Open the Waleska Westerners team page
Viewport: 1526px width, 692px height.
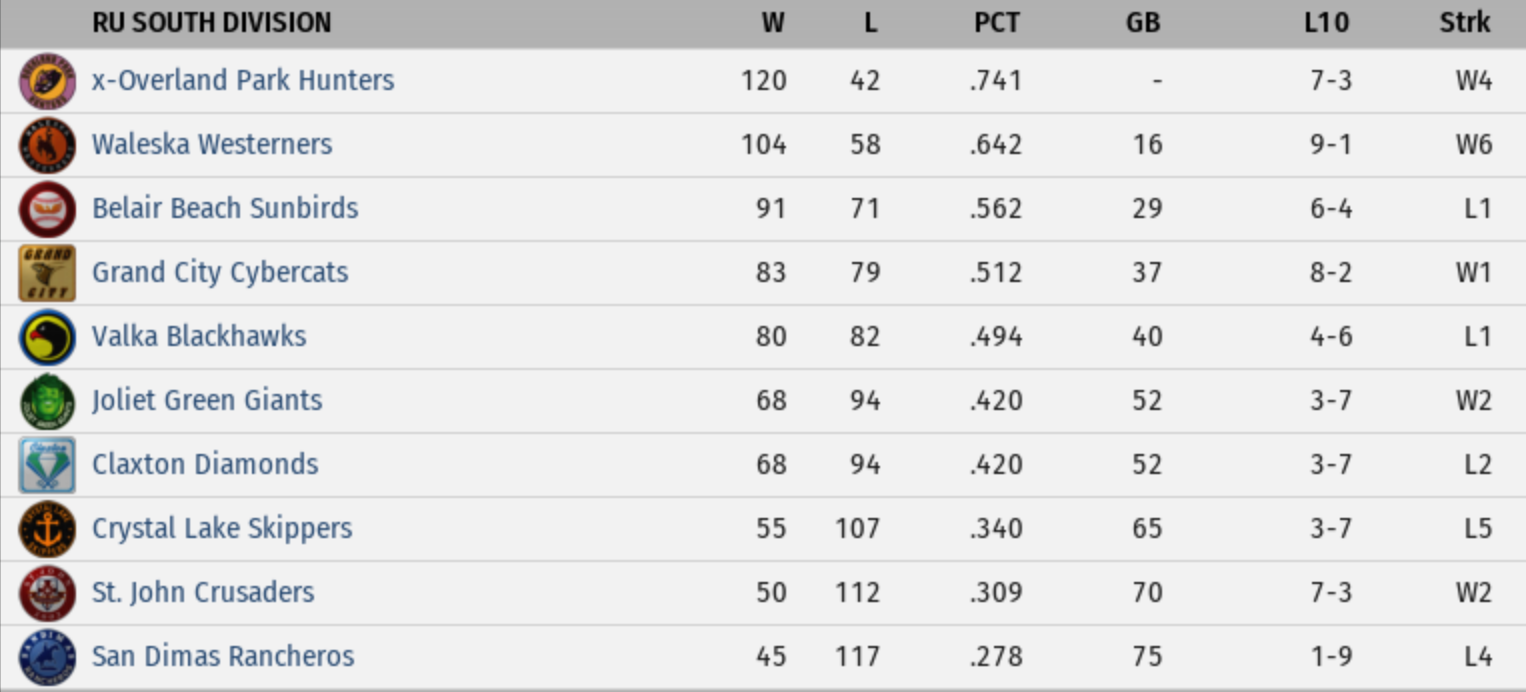pos(212,144)
